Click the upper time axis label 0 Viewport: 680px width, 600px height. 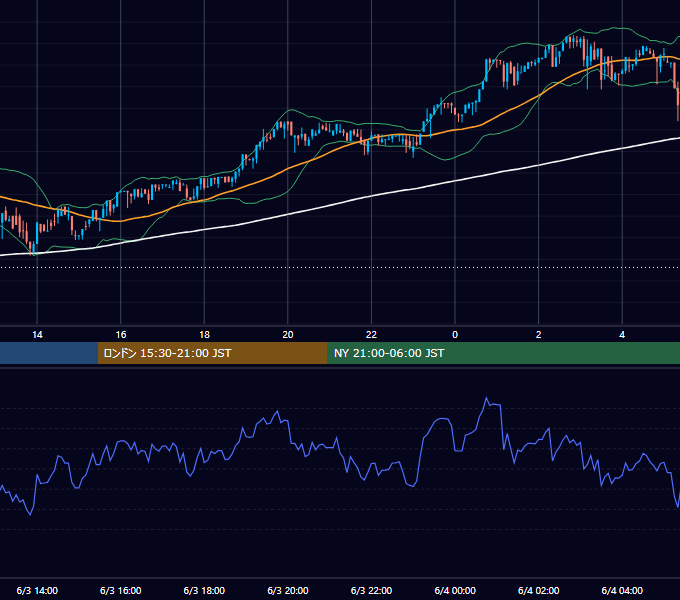(455, 335)
